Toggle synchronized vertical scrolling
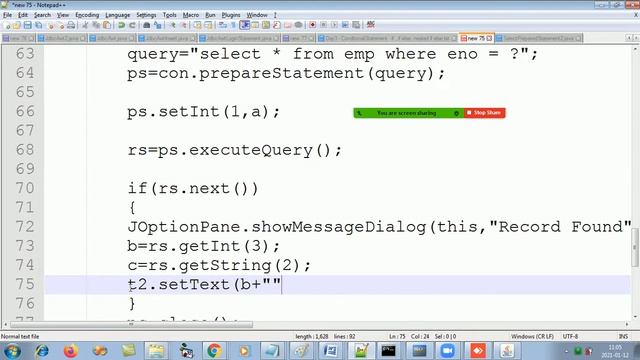 [x=198, y=25]
